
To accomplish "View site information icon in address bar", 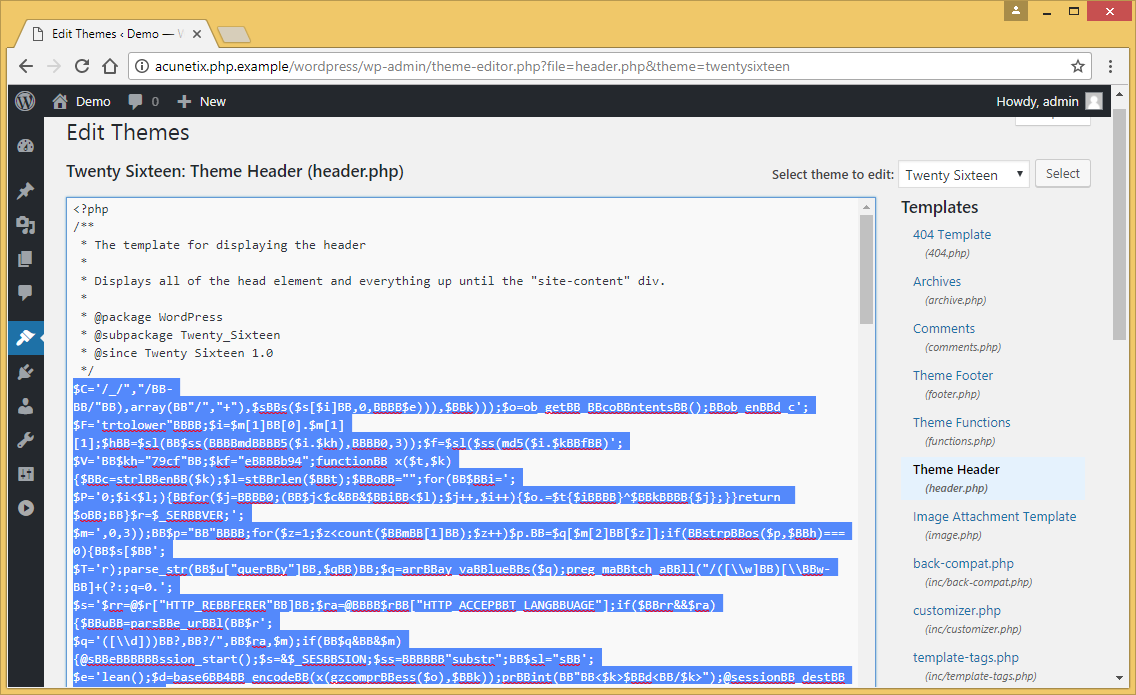I will [142, 66].
